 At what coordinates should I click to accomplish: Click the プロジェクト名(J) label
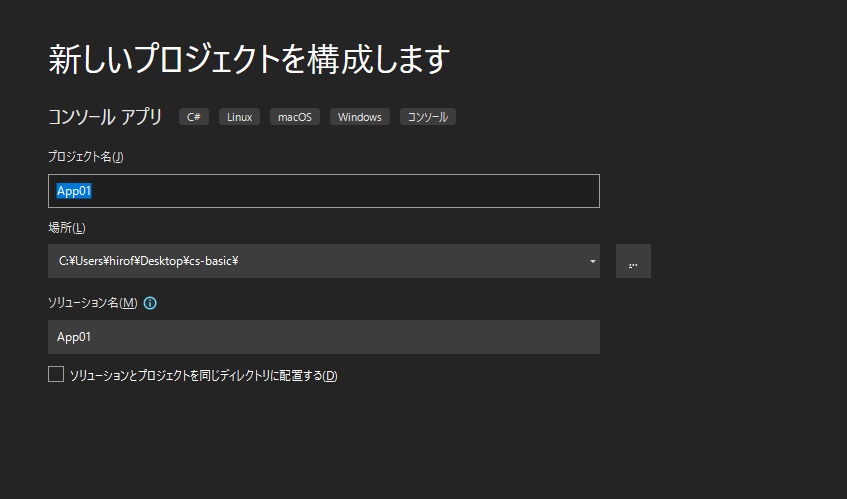click(85, 156)
